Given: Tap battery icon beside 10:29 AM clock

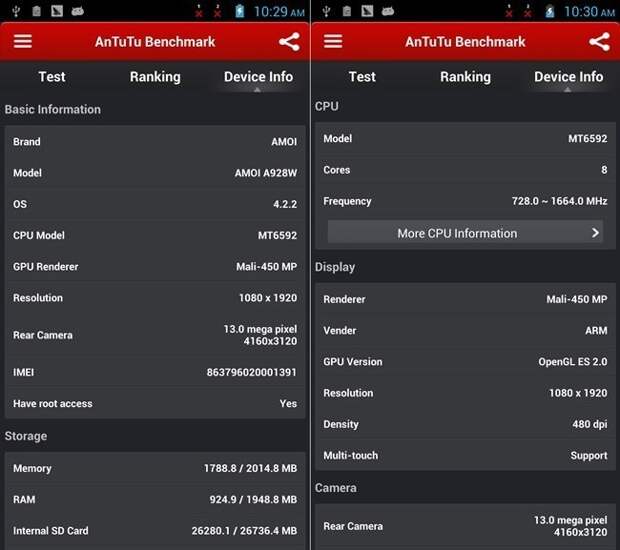Looking at the screenshot, I should tap(238, 12).
